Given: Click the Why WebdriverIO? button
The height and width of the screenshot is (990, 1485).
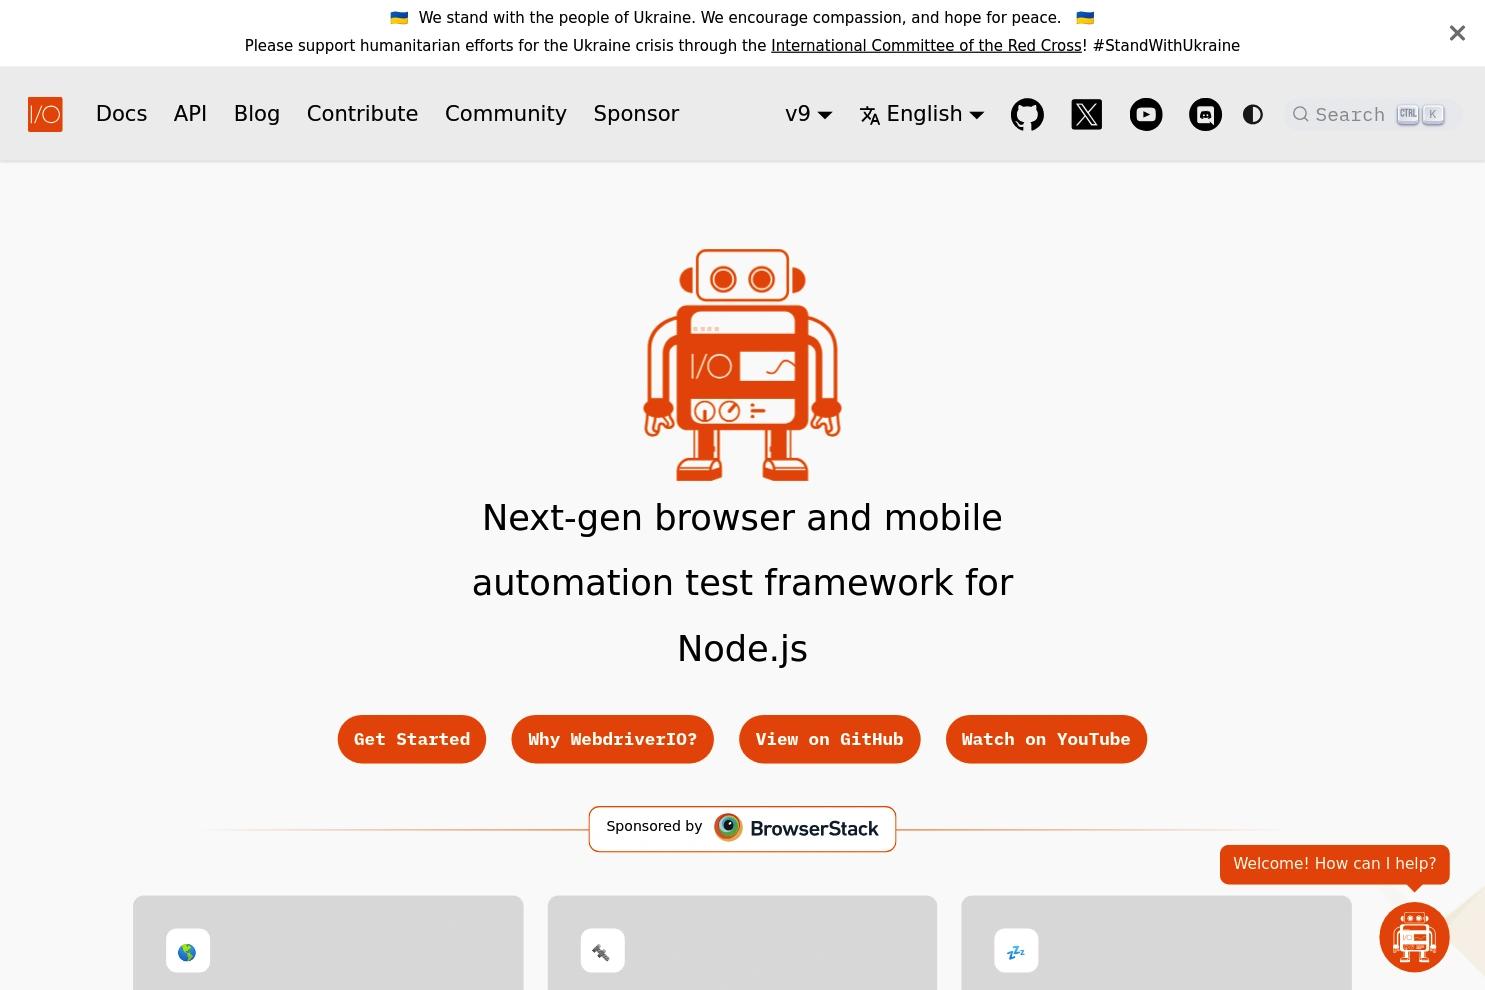Looking at the screenshot, I should pyautogui.click(x=612, y=739).
